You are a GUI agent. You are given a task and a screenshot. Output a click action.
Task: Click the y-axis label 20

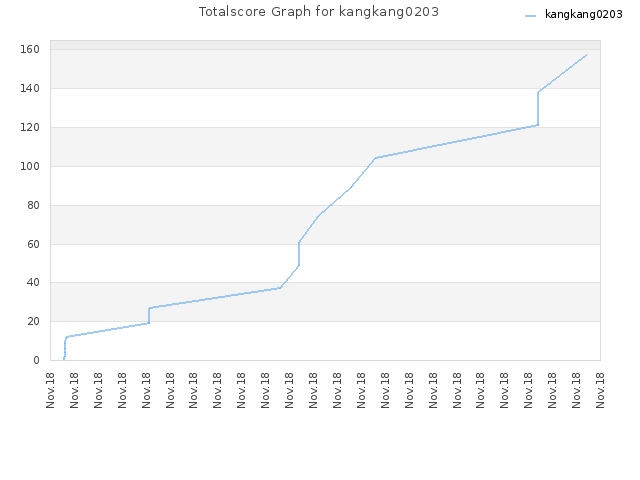33,322
